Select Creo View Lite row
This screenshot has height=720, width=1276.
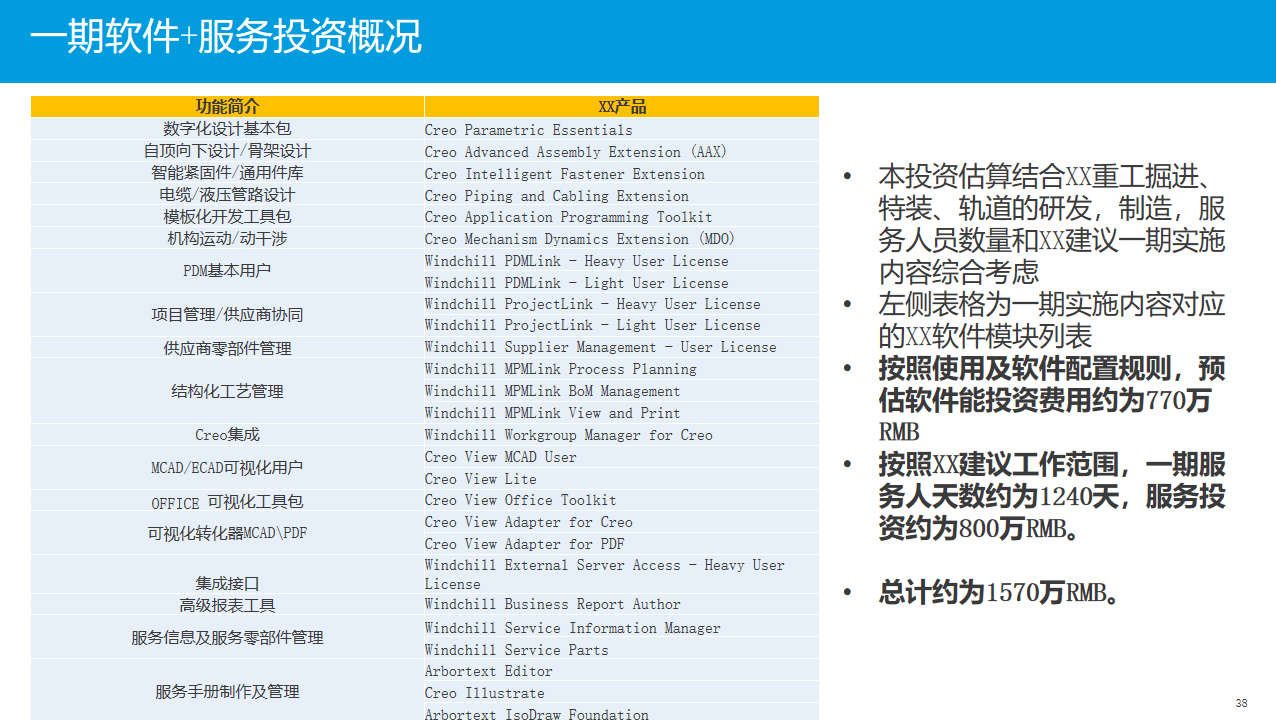pos(621,479)
